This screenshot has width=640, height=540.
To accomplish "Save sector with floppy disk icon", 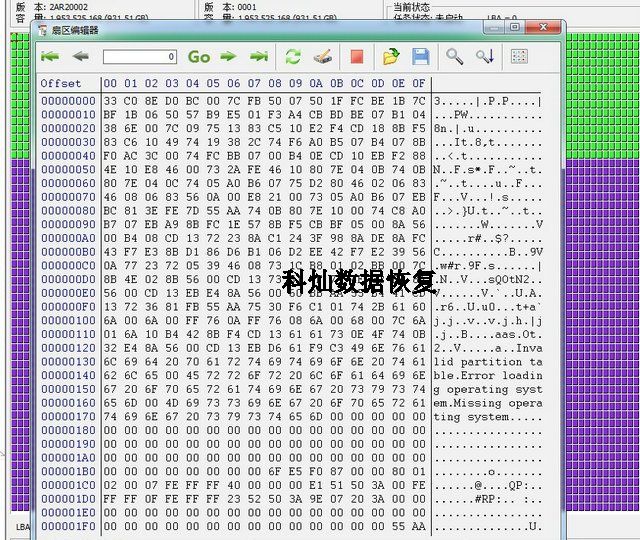I will [420, 56].
